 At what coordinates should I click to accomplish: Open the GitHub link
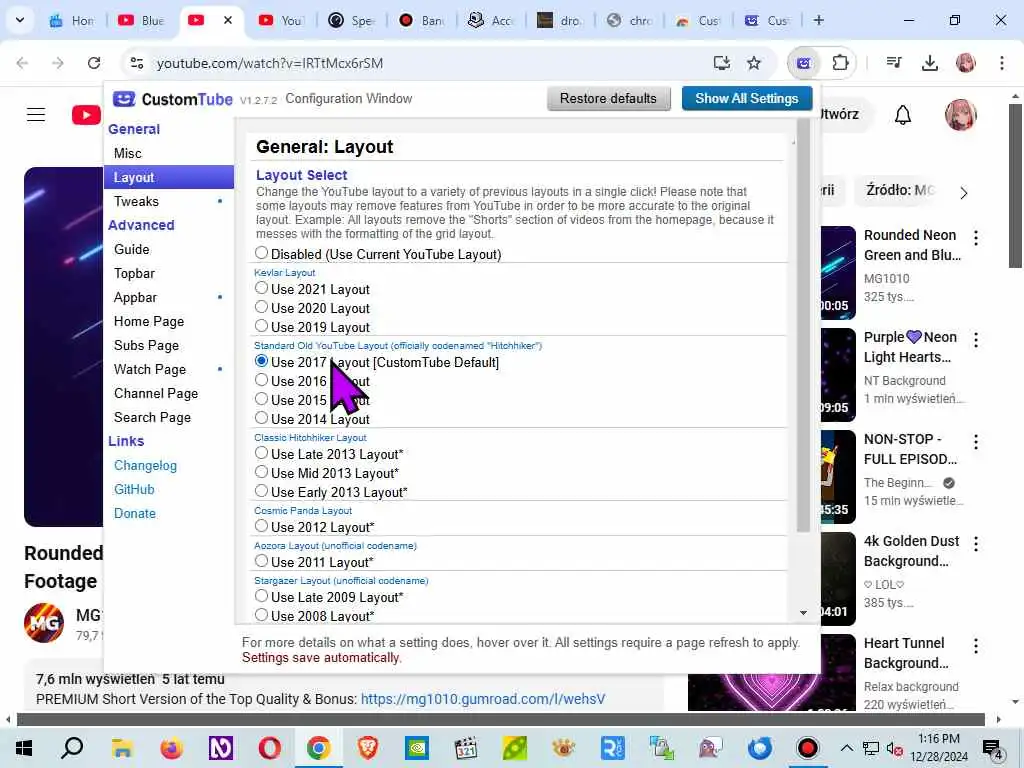(134, 490)
